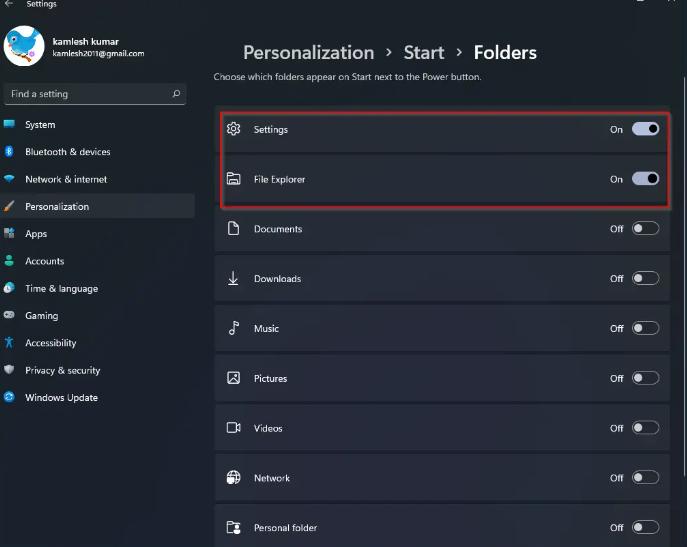Enable the Music folder toggle
Screen dimensions: 687x547
[645, 328]
